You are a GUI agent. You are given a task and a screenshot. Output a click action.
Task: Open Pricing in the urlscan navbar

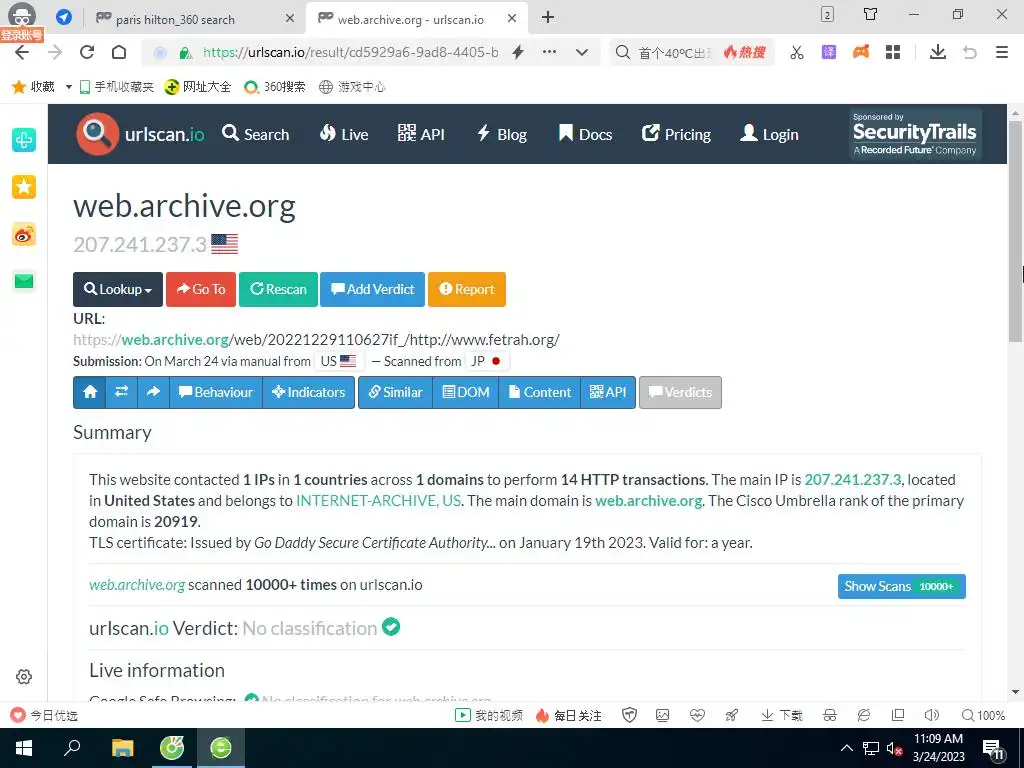(x=676, y=134)
